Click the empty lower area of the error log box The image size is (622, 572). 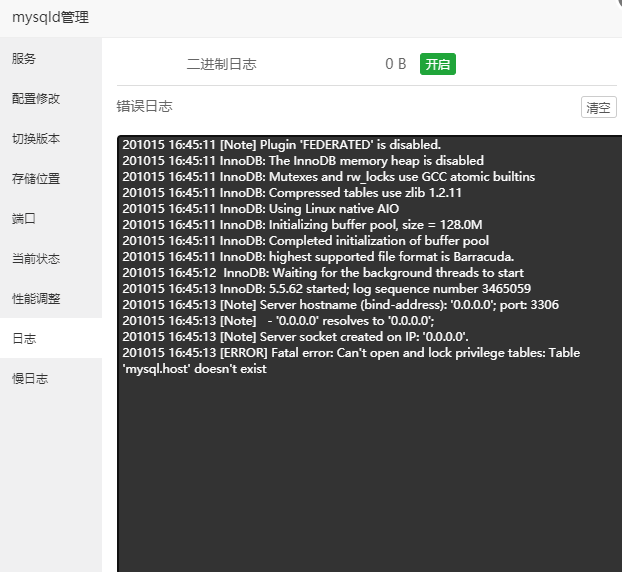tap(369, 476)
